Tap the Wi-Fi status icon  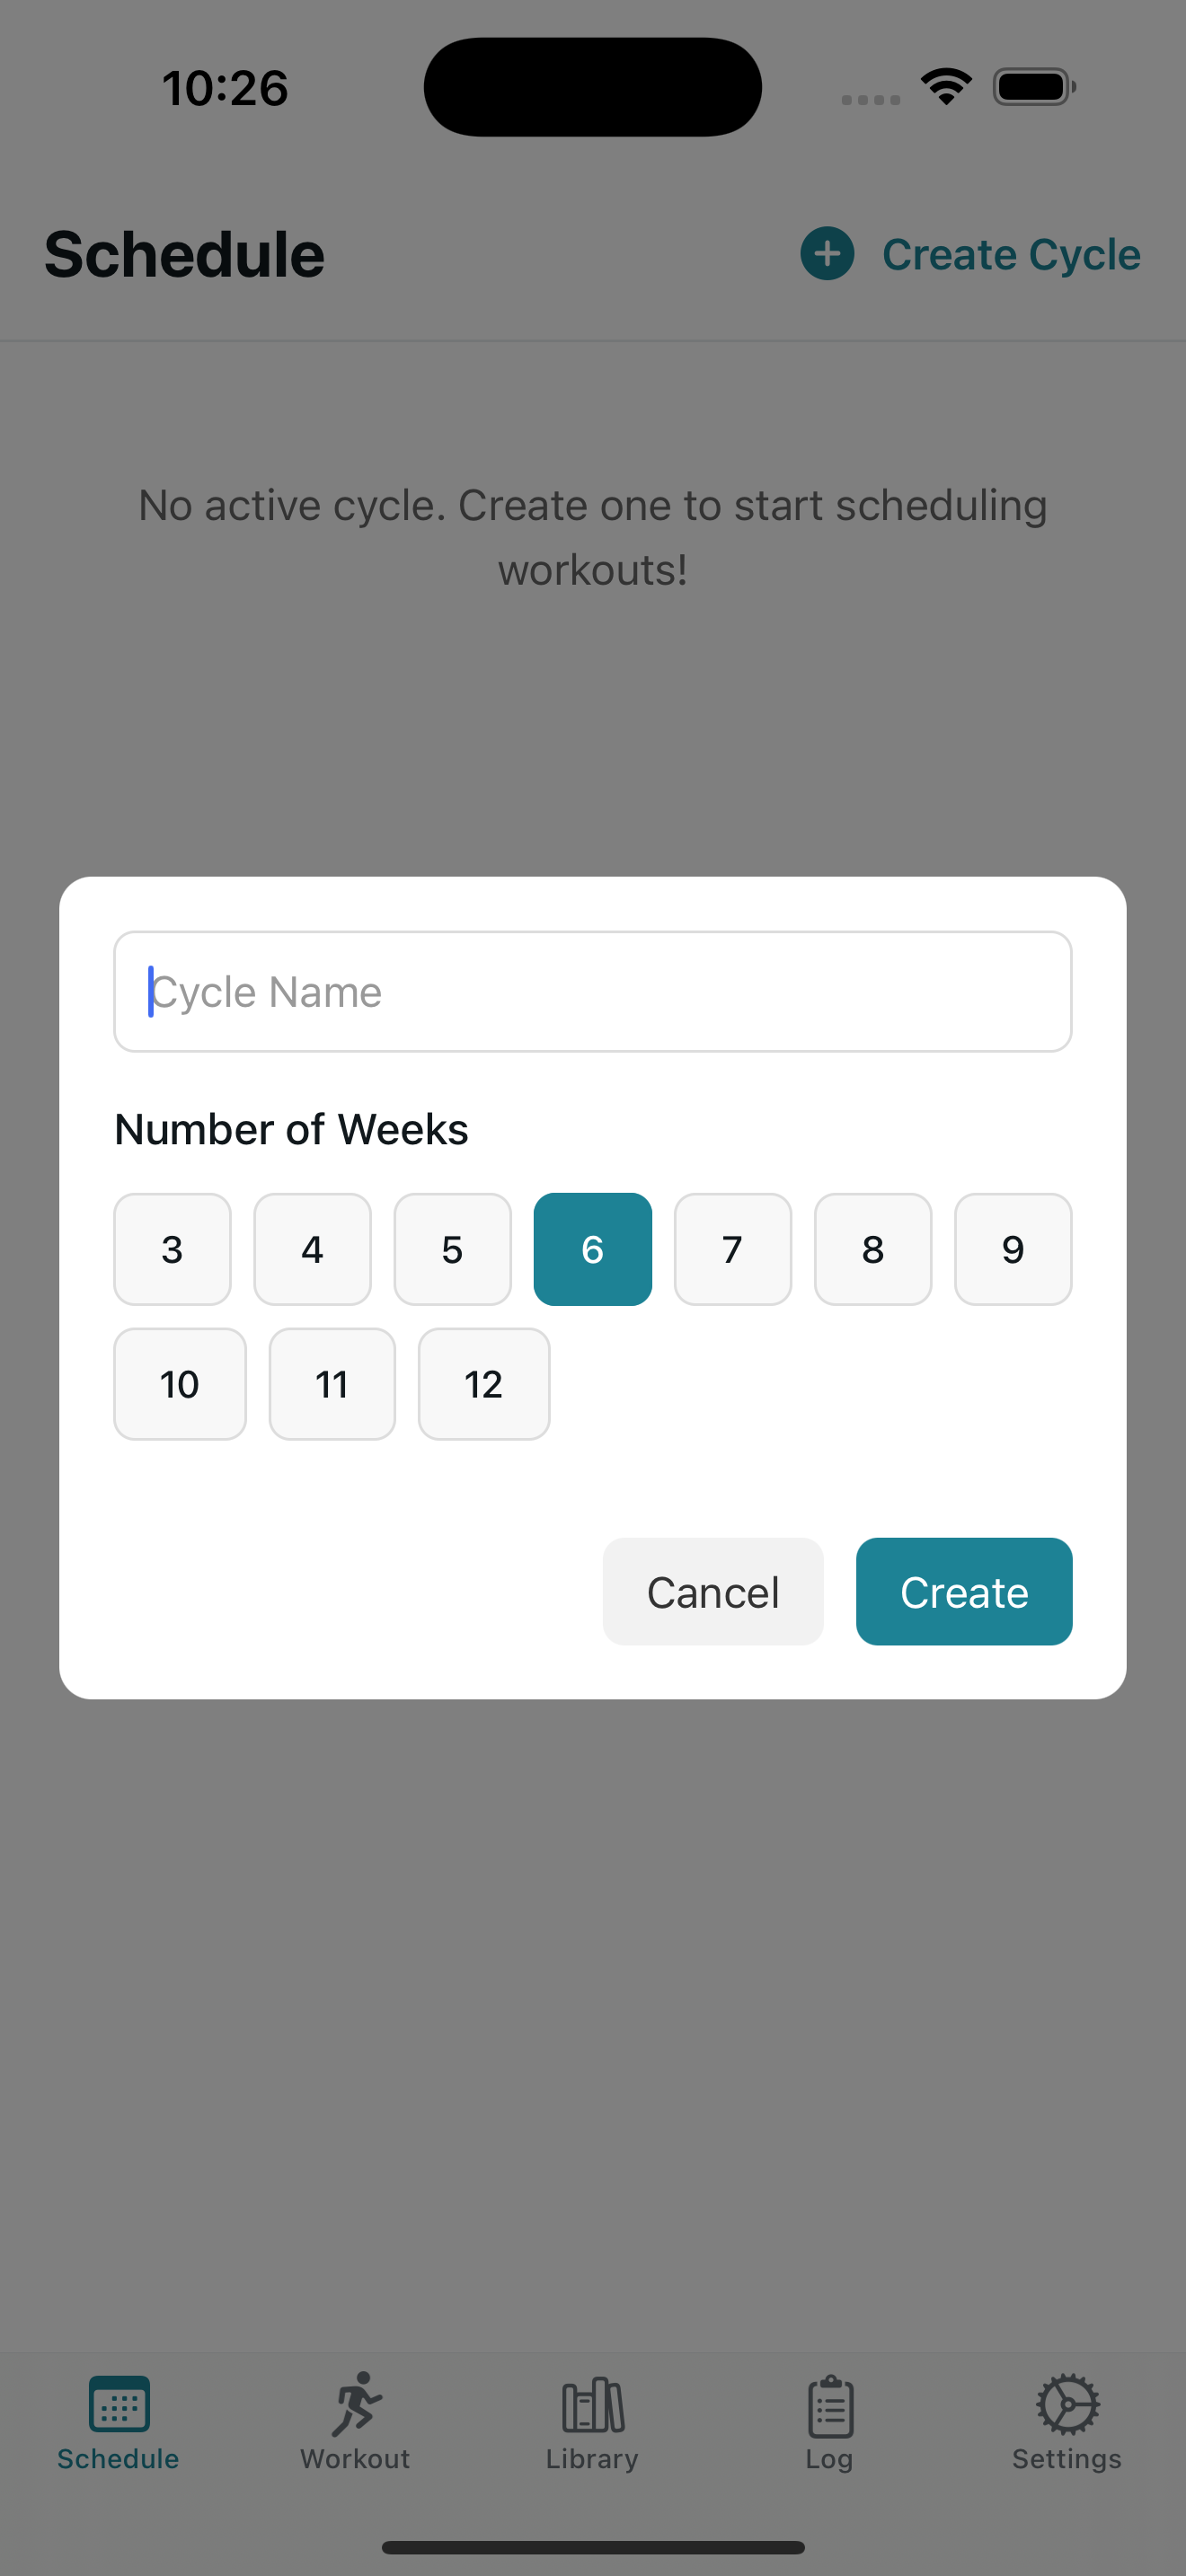(x=946, y=86)
